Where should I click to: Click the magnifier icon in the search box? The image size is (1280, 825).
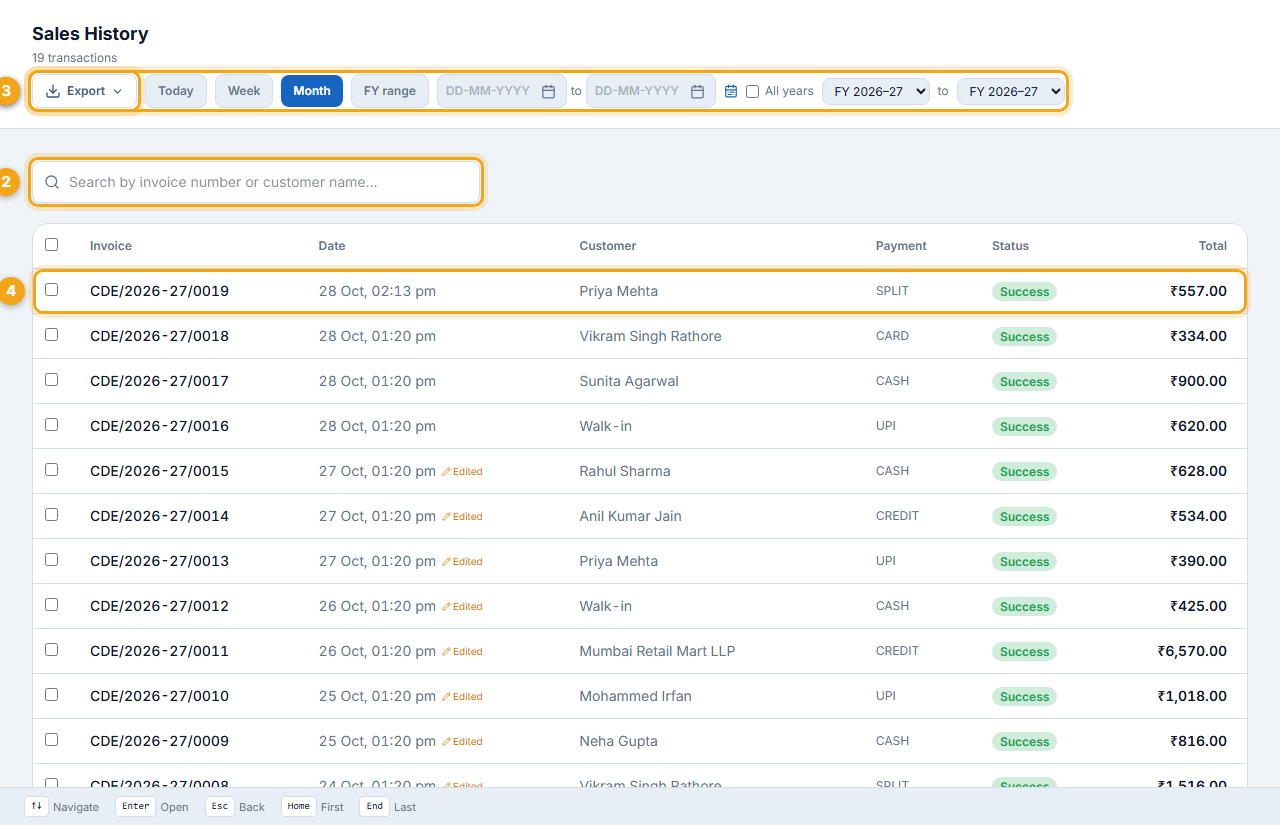point(52,182)
